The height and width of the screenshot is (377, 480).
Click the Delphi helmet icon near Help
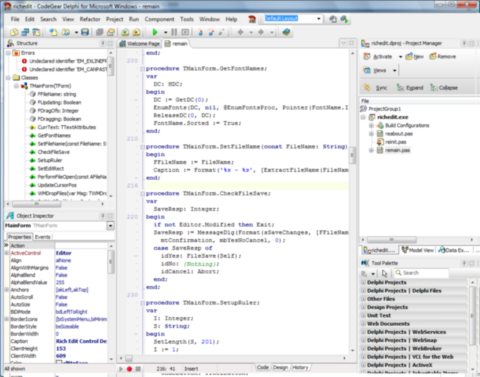coord(252,19)
